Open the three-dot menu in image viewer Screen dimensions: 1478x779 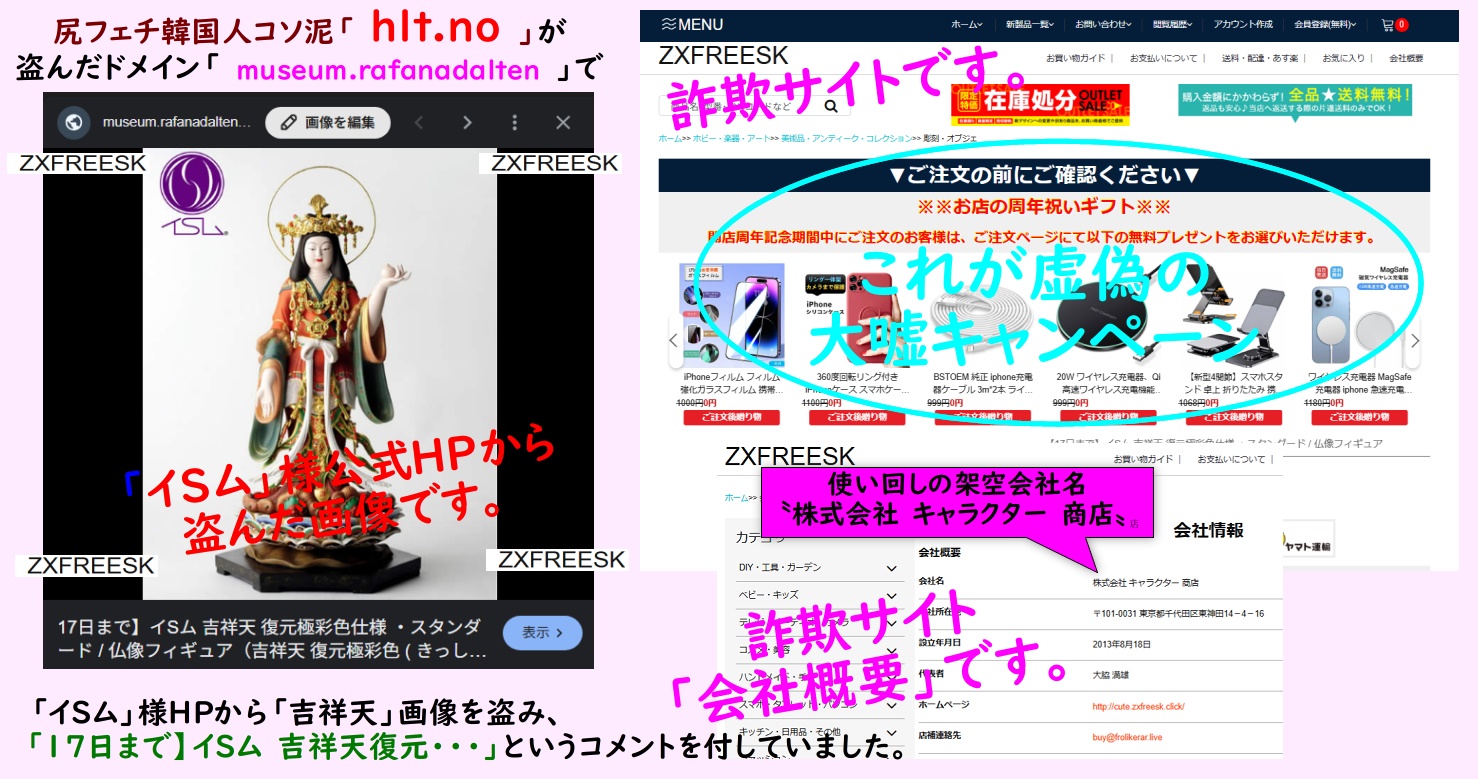pos(515,122)
